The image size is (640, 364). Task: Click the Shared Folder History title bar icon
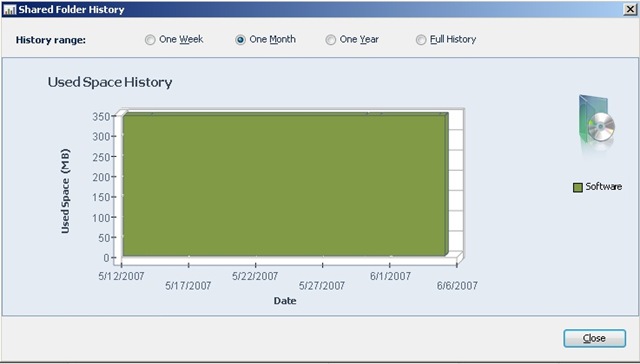point(9,9)
